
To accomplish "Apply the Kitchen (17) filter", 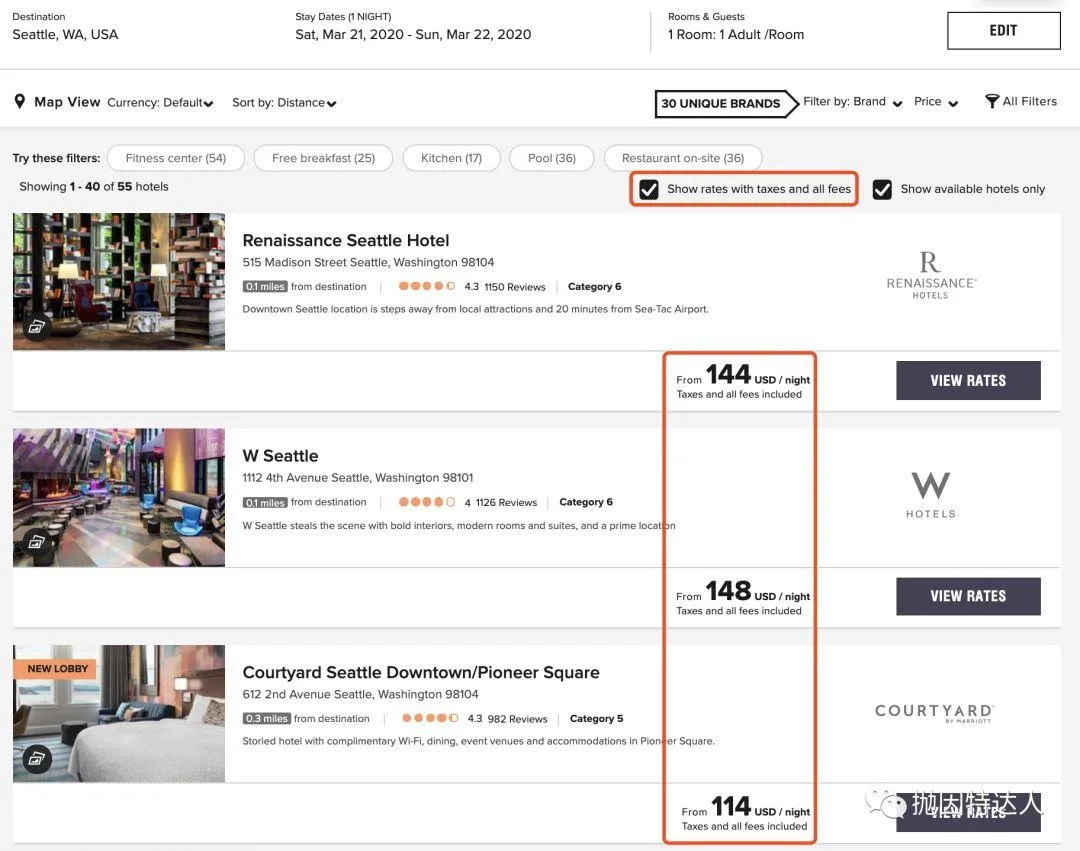I will [x=451, y=158].
